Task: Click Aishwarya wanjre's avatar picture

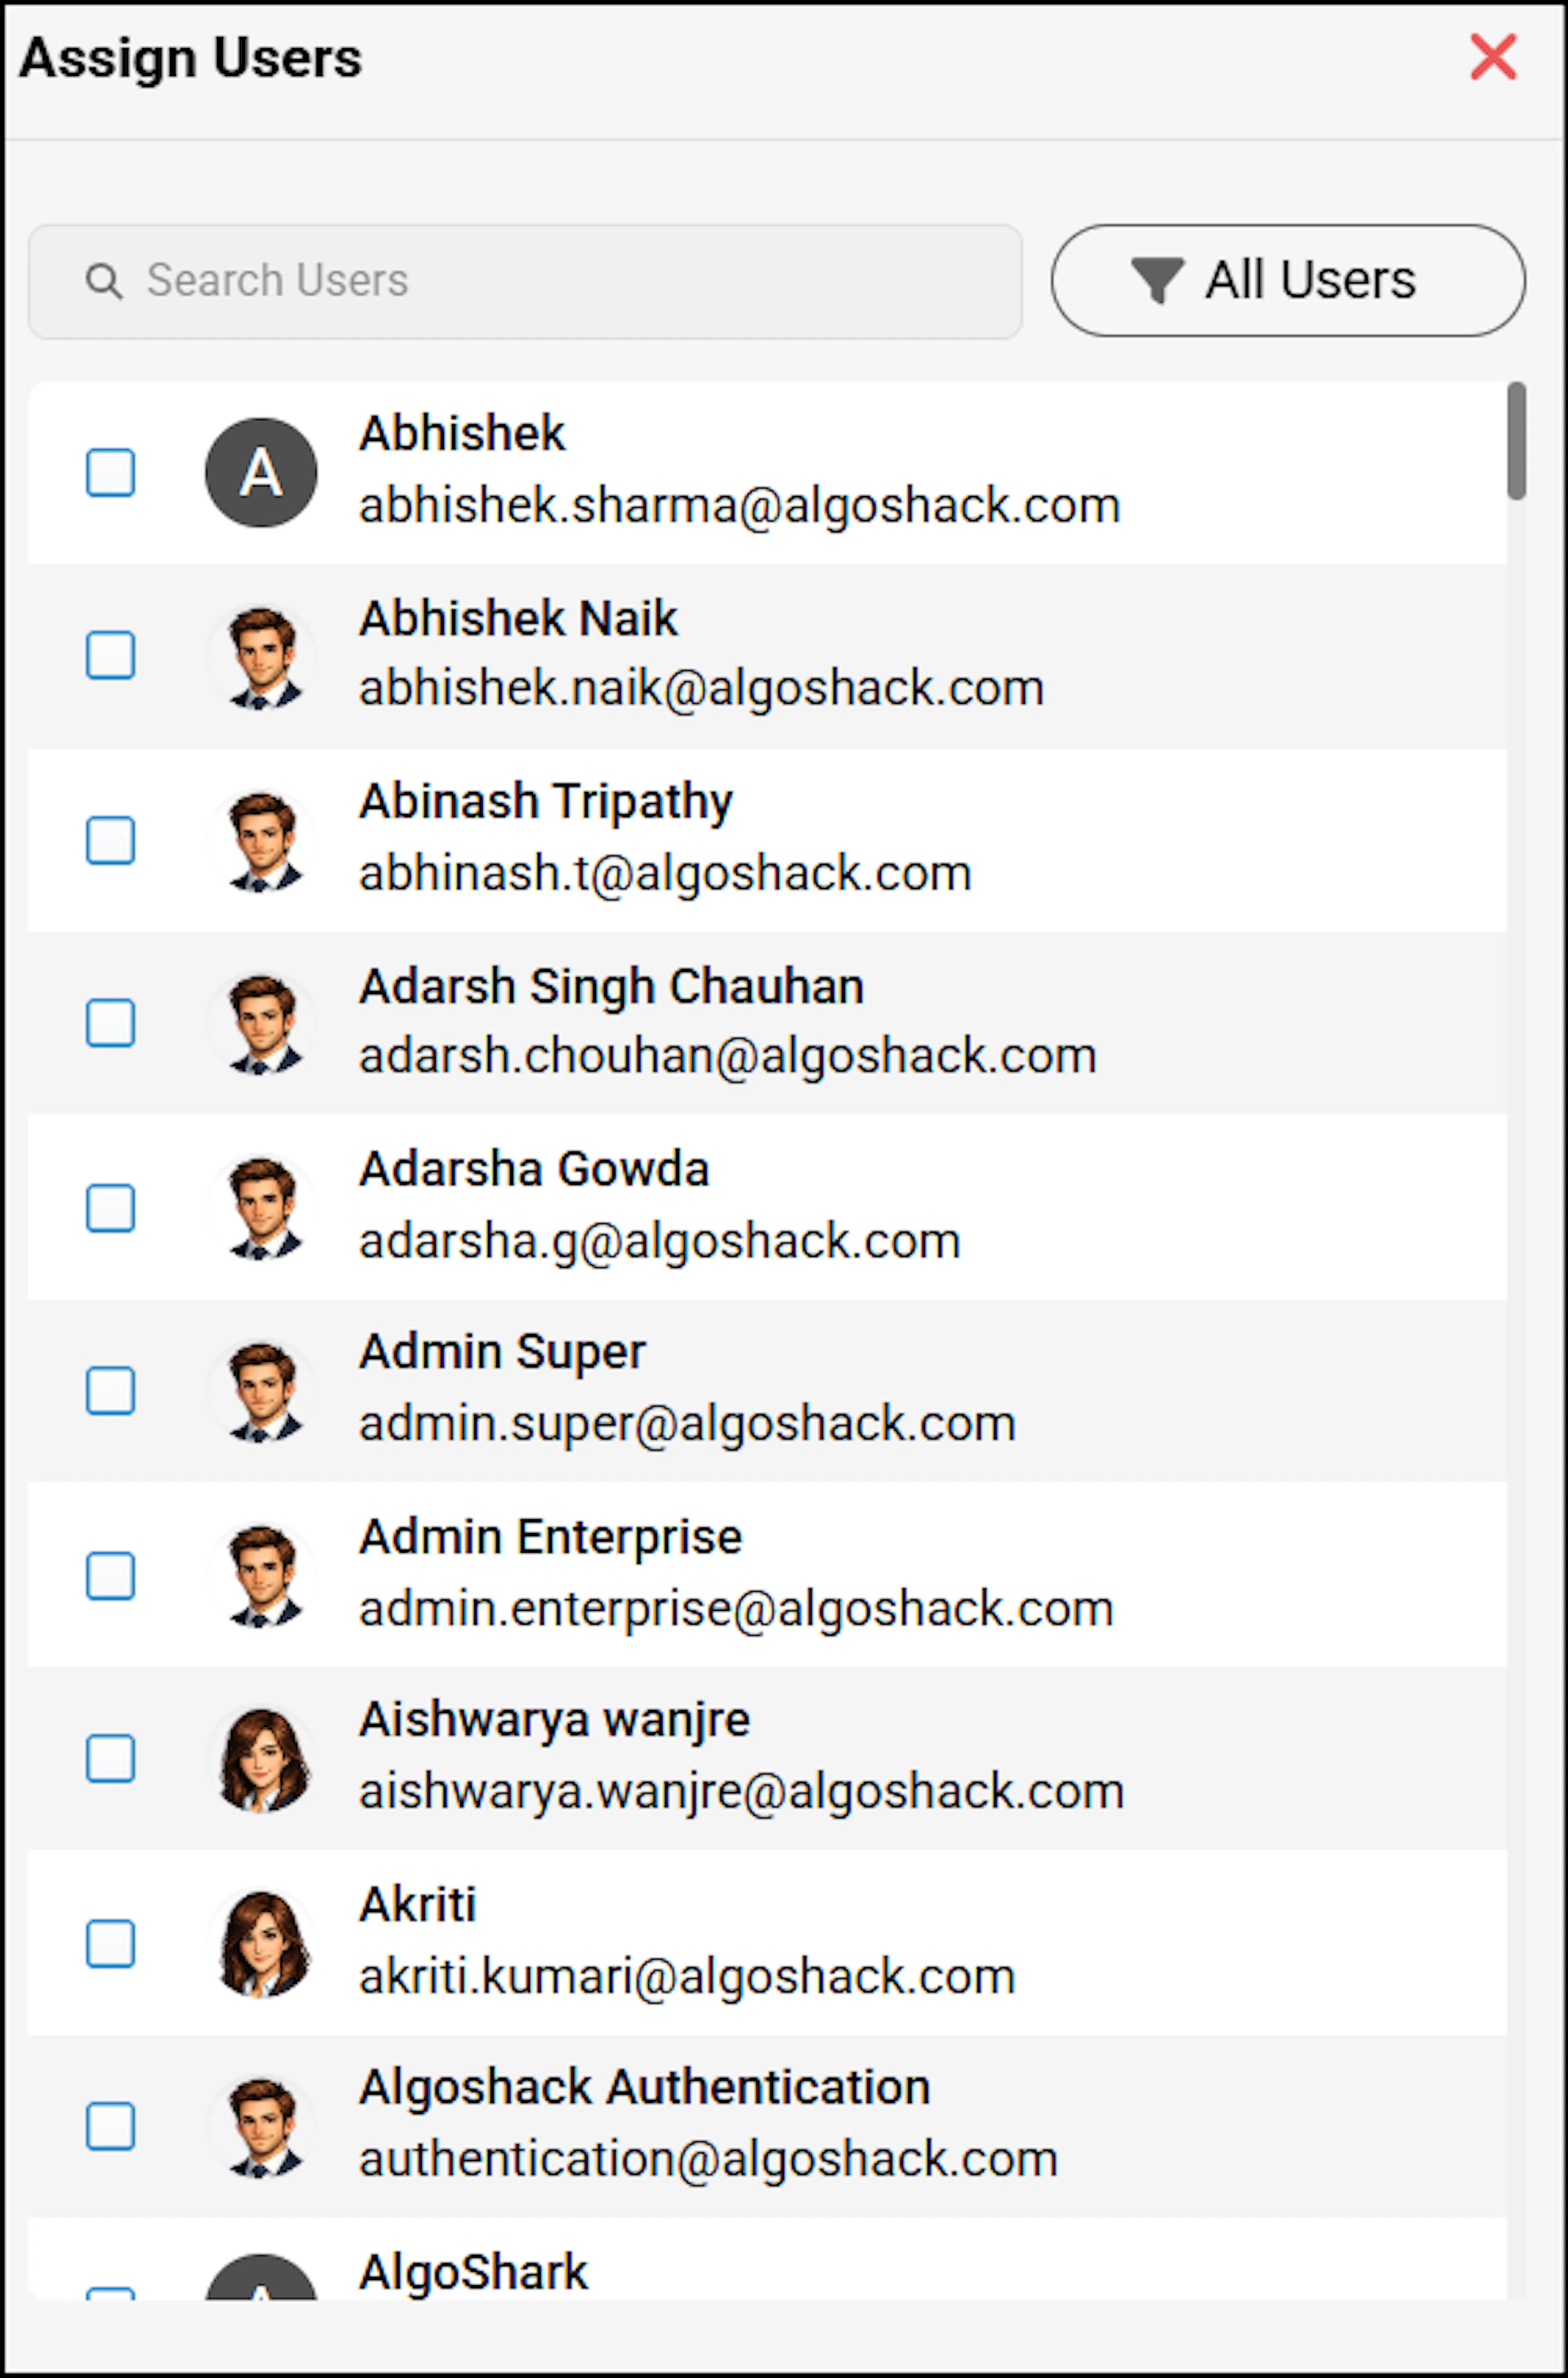Action: [x=262, y=1759]
